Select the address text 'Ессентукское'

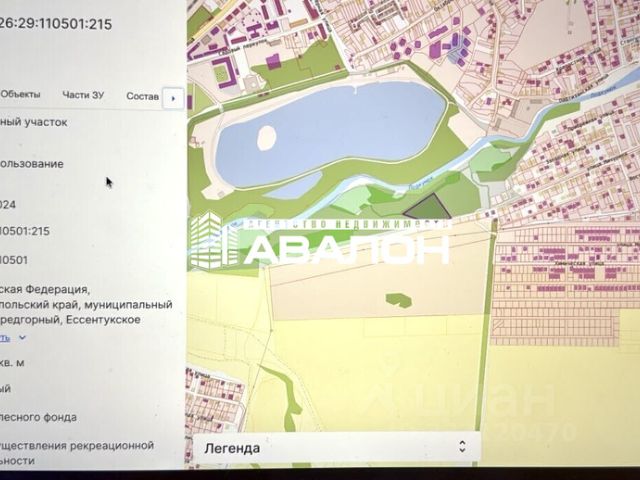tap(103, 319)
